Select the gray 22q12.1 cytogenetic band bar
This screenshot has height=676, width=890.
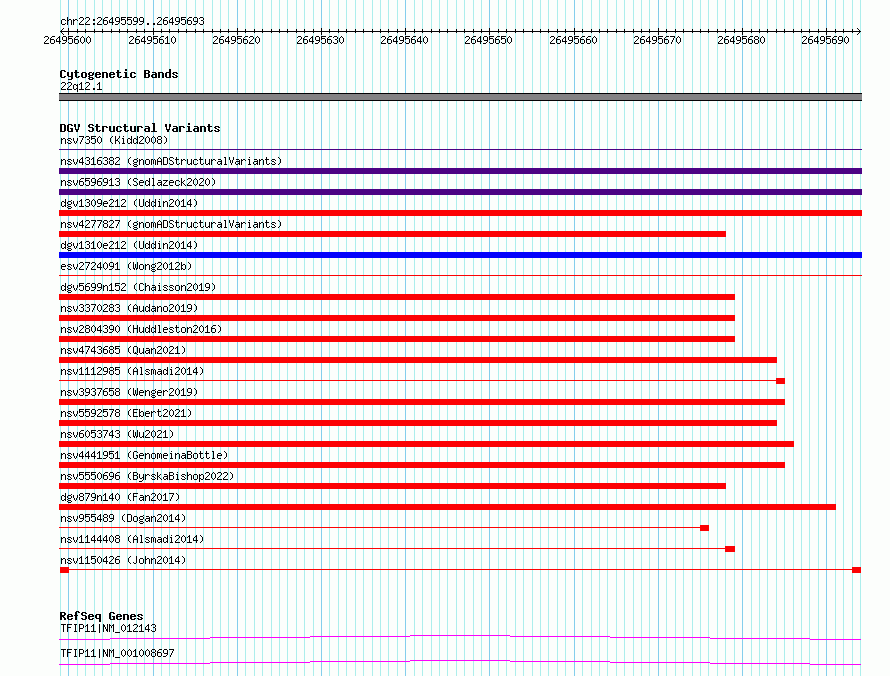coord(460,97)
